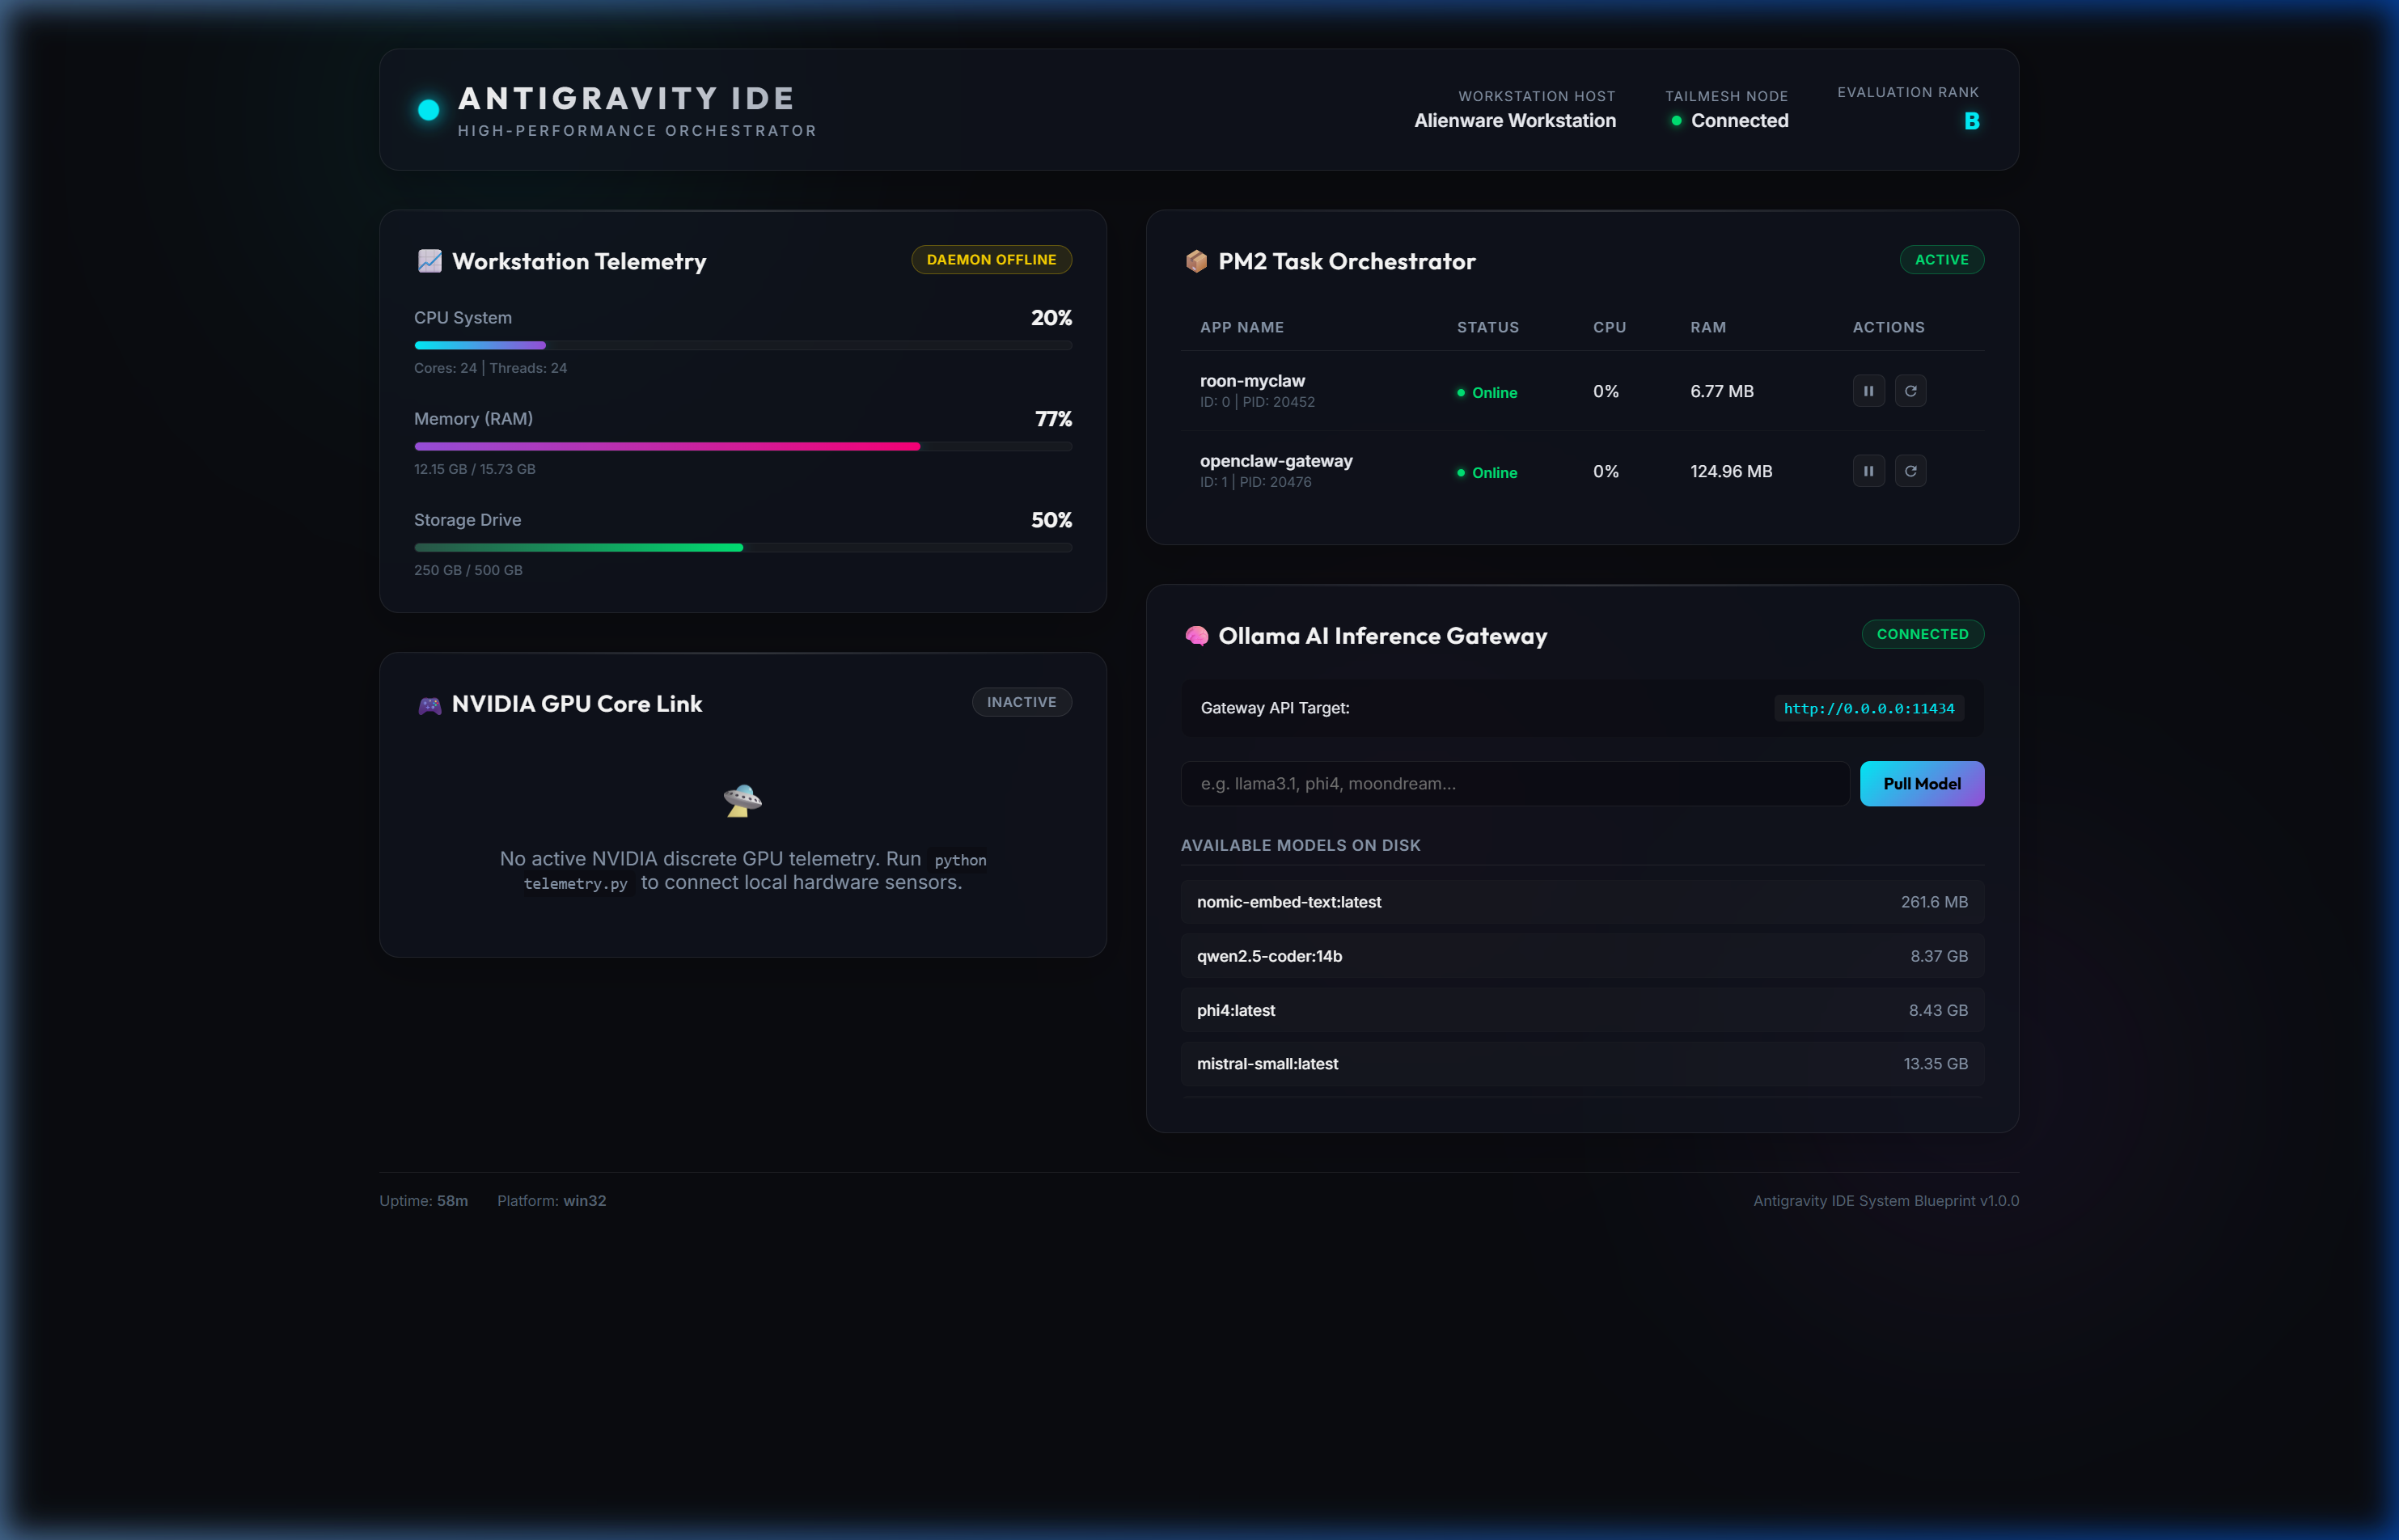Screen dimensions: 2399x1540
Task: Click the ACTIVE badge in PM2 panel
Action: [x=1941, y=259]
